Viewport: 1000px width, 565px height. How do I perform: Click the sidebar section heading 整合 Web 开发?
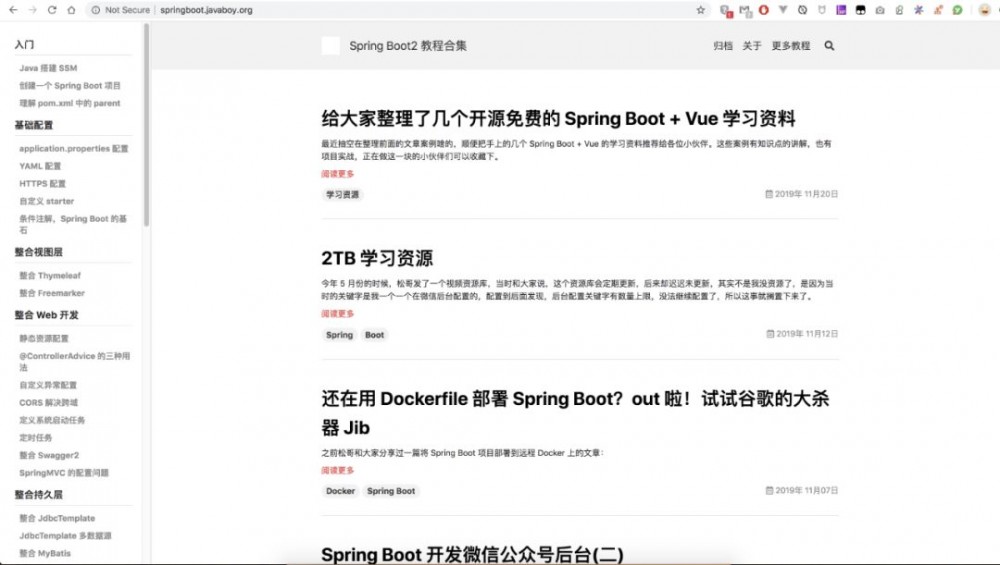pos(47,315)
